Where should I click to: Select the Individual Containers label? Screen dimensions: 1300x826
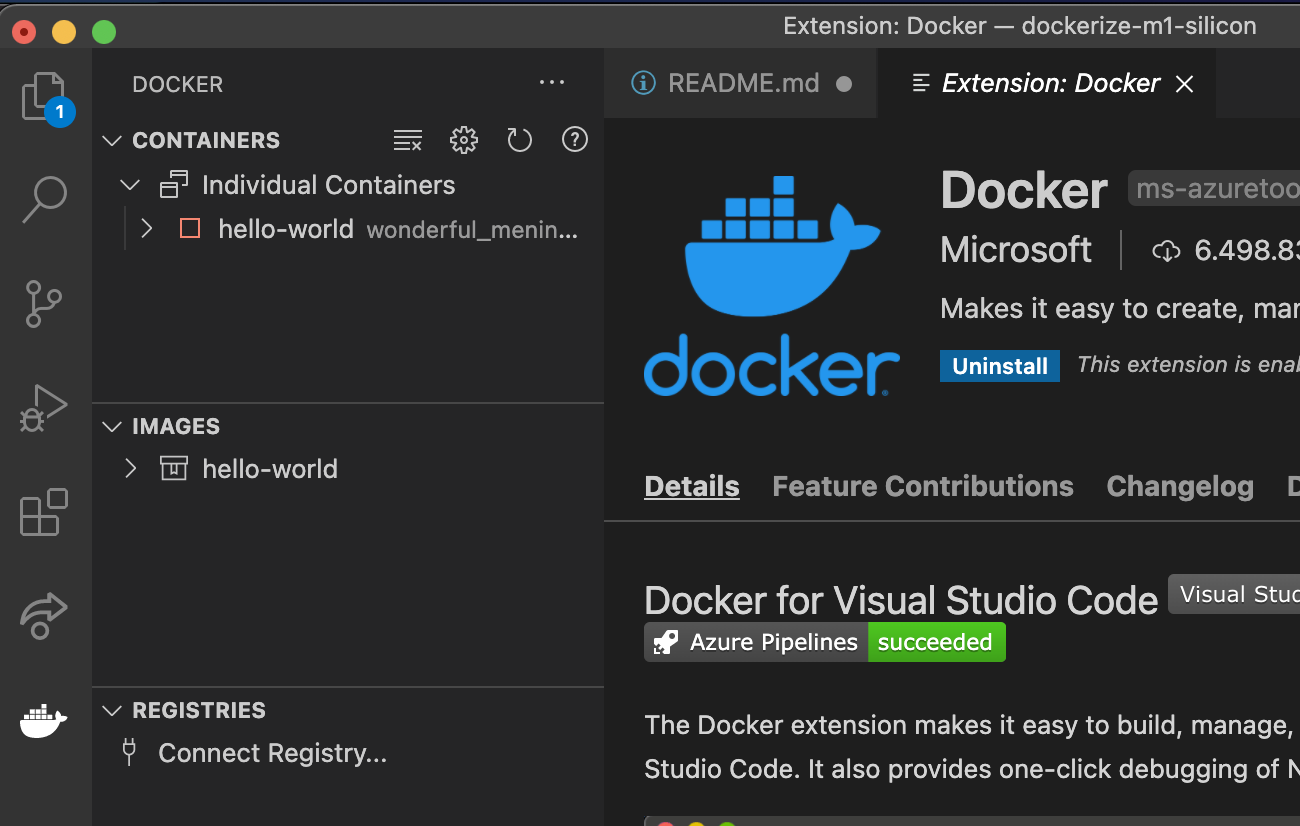[328, 185]
